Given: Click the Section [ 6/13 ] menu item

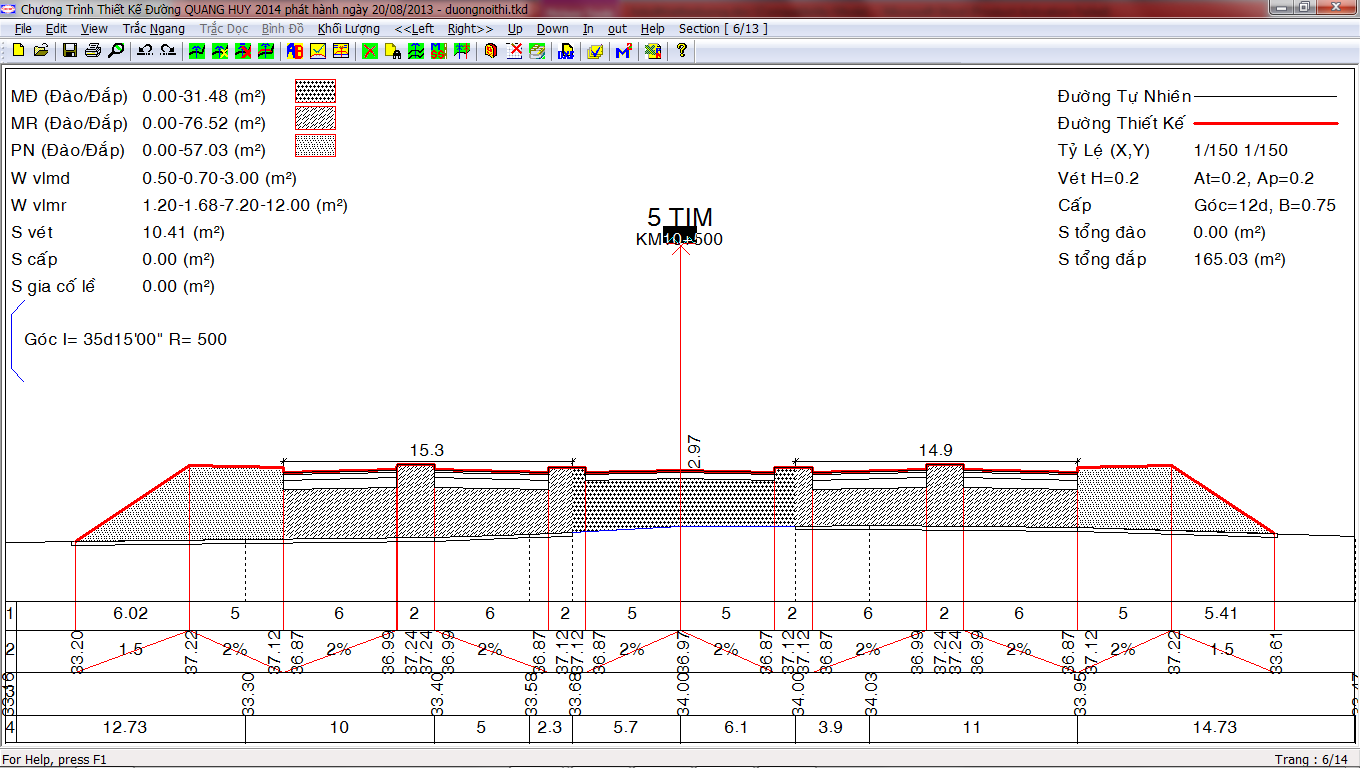Looking at the screenshot, I should [x=723, y=29].
